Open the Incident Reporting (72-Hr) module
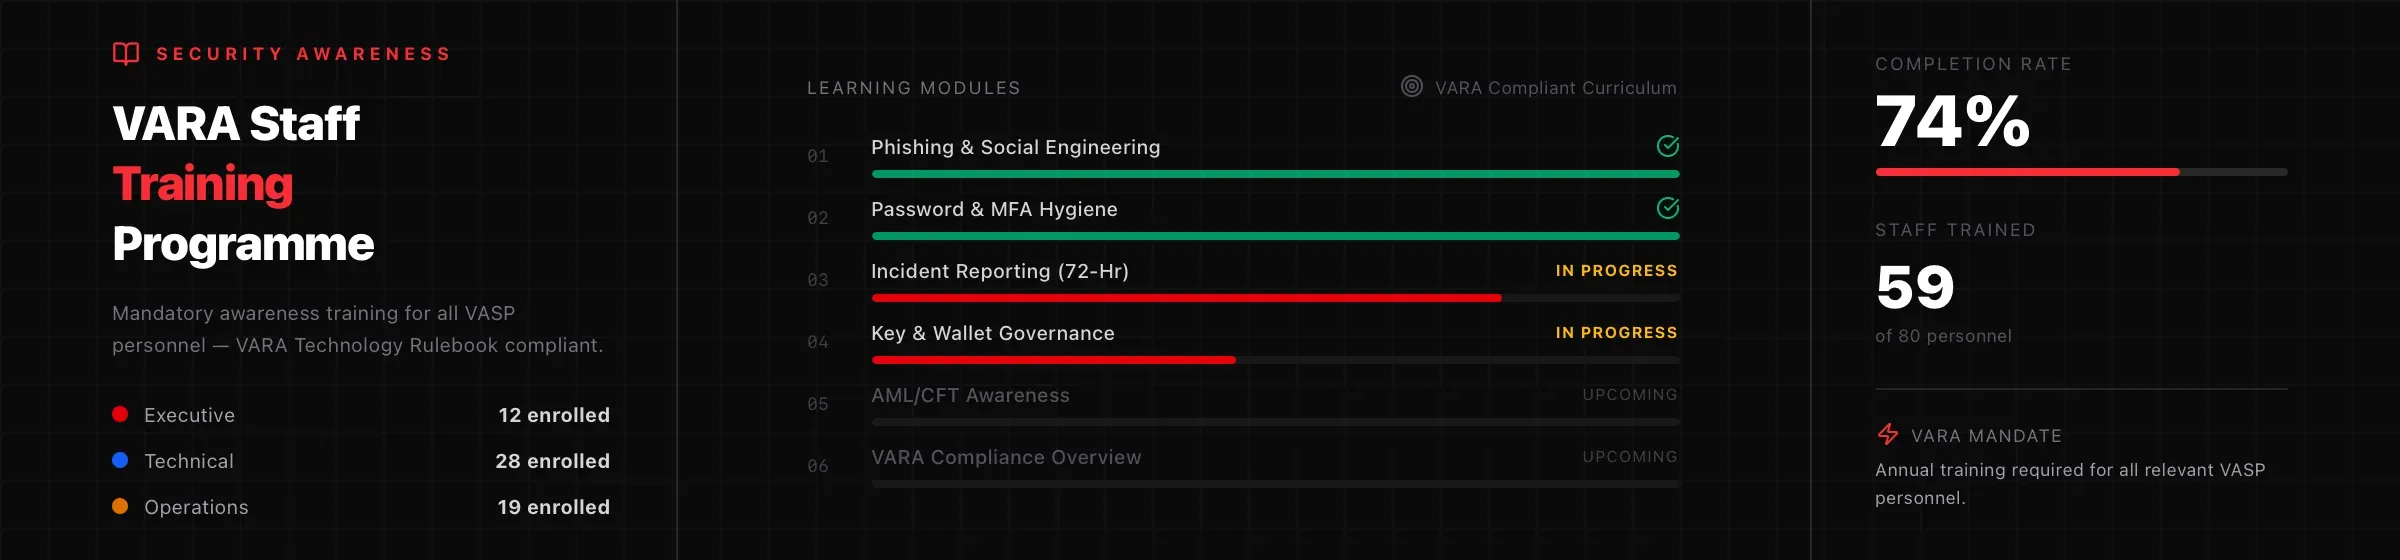 coord(1000,271)
